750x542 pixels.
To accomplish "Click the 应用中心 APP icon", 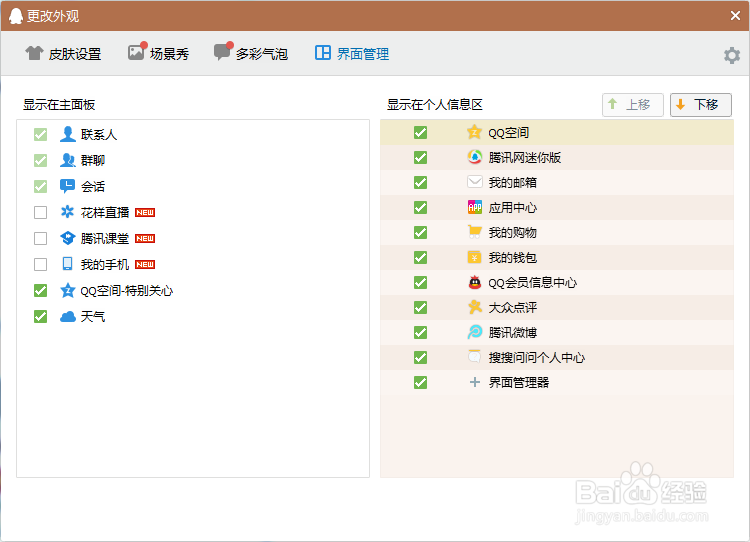I will pos(474,207).
